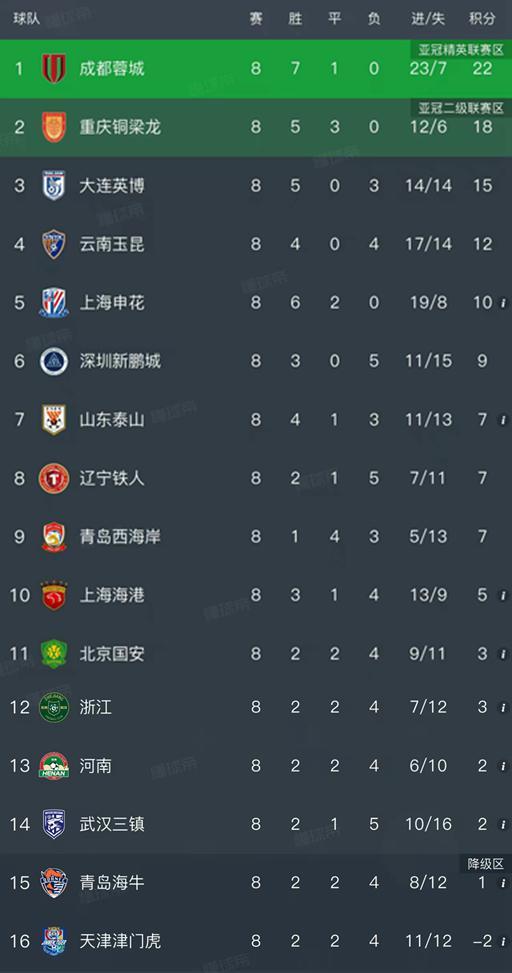The height and width of the screenshot is (973, 512).
Task: Click the 深圳新鹏城 round logo
Action: click(54, 361)
